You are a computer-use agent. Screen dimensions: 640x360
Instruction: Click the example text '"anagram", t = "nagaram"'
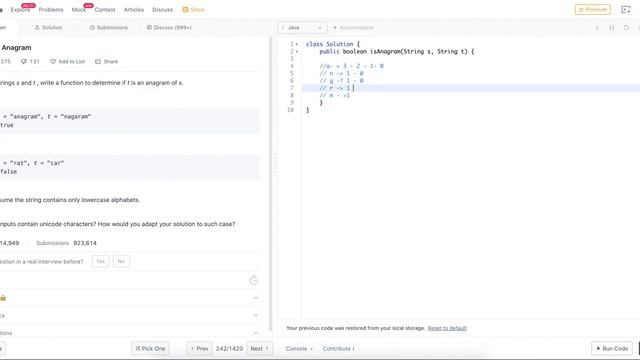50,116
